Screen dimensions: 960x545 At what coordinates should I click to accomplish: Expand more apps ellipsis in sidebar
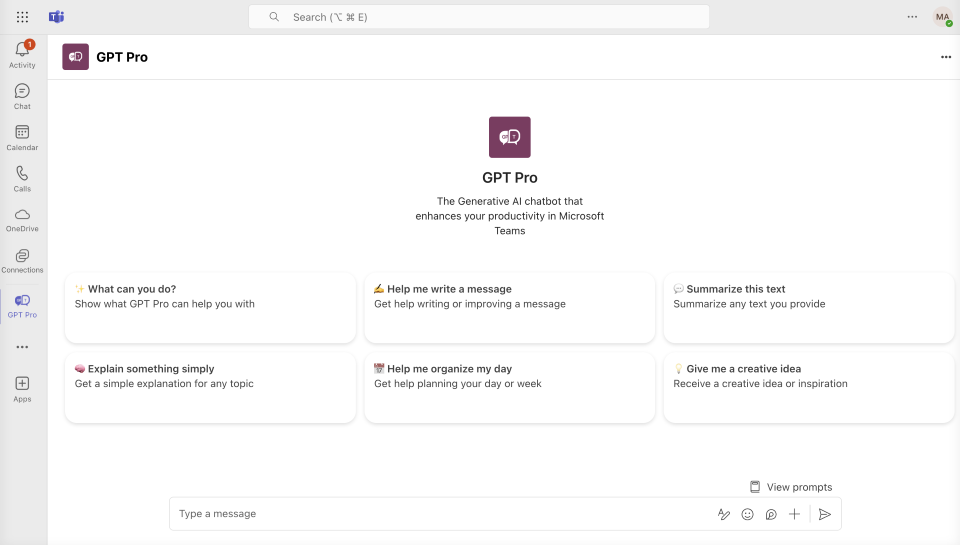(22, 347)
